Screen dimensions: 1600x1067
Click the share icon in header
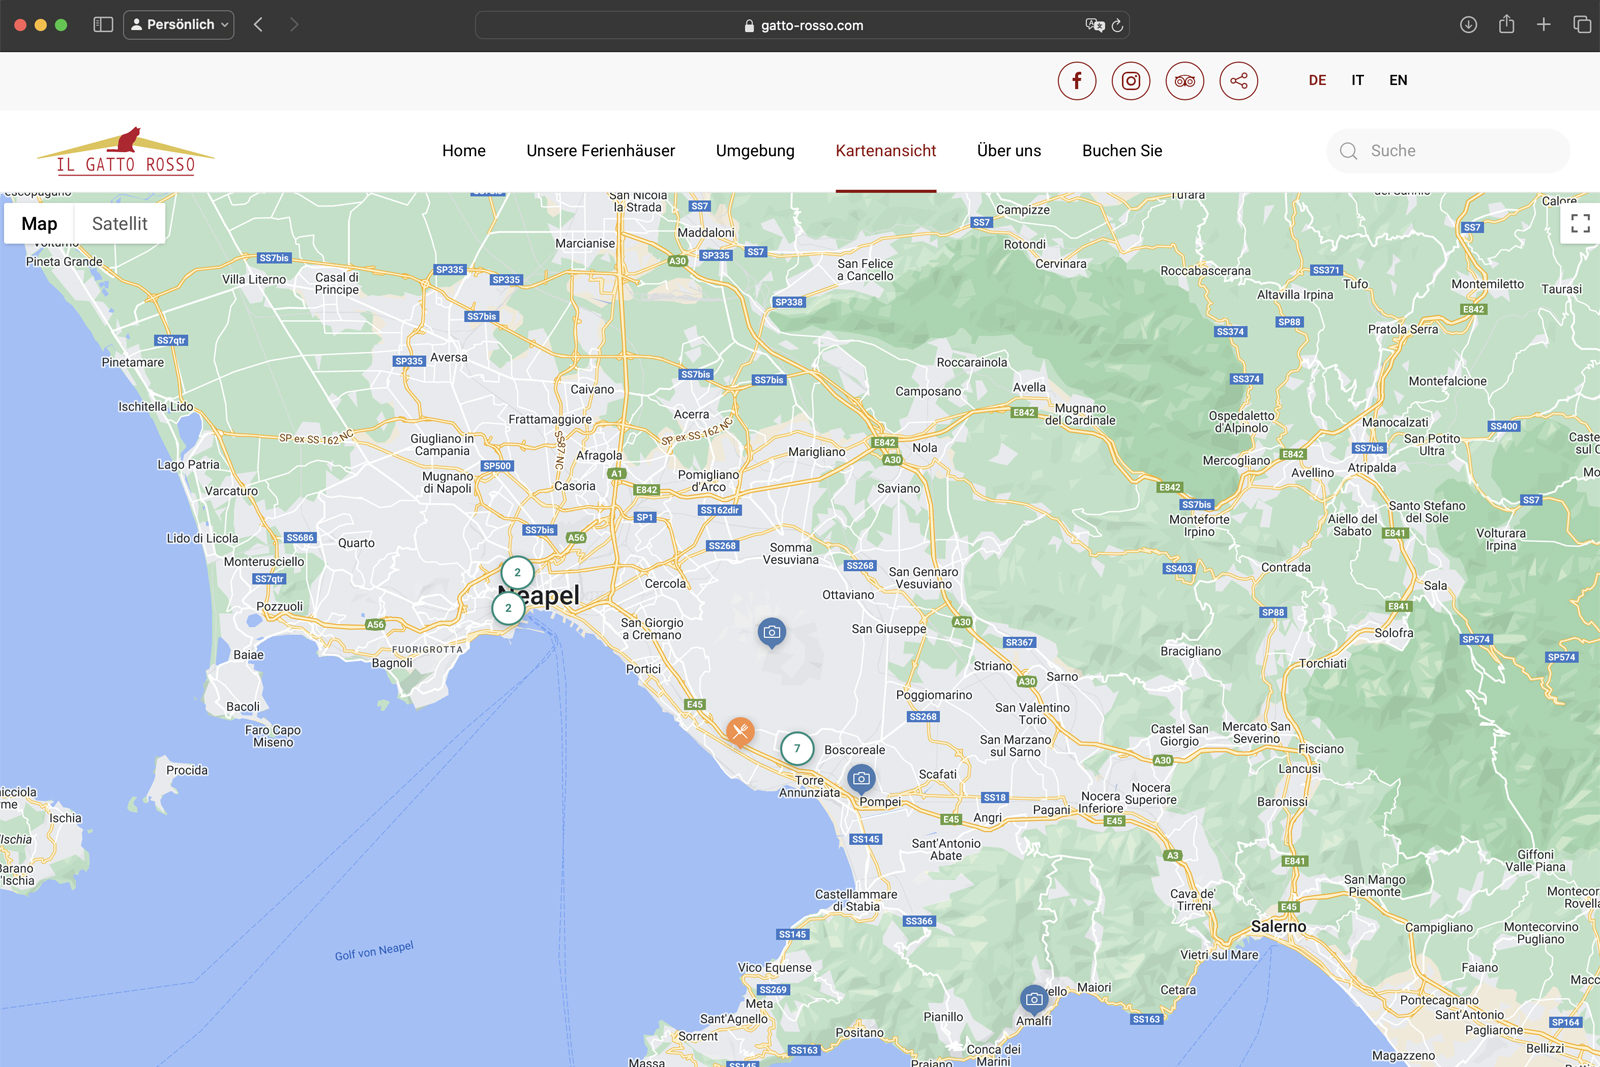click(x=1238, y=81)
